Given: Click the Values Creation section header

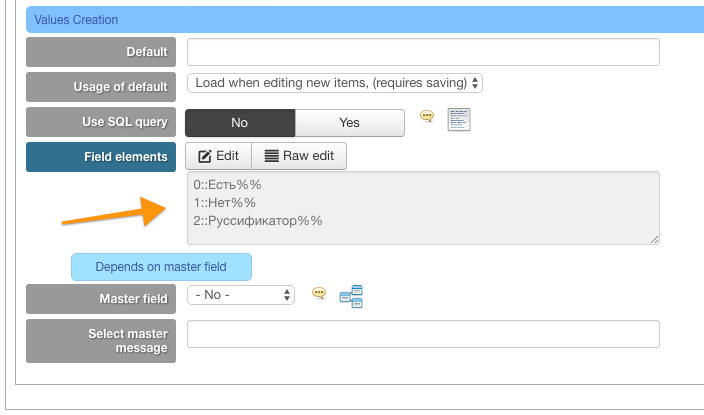Looking at the screenshot, I should (x=365, y=20).
